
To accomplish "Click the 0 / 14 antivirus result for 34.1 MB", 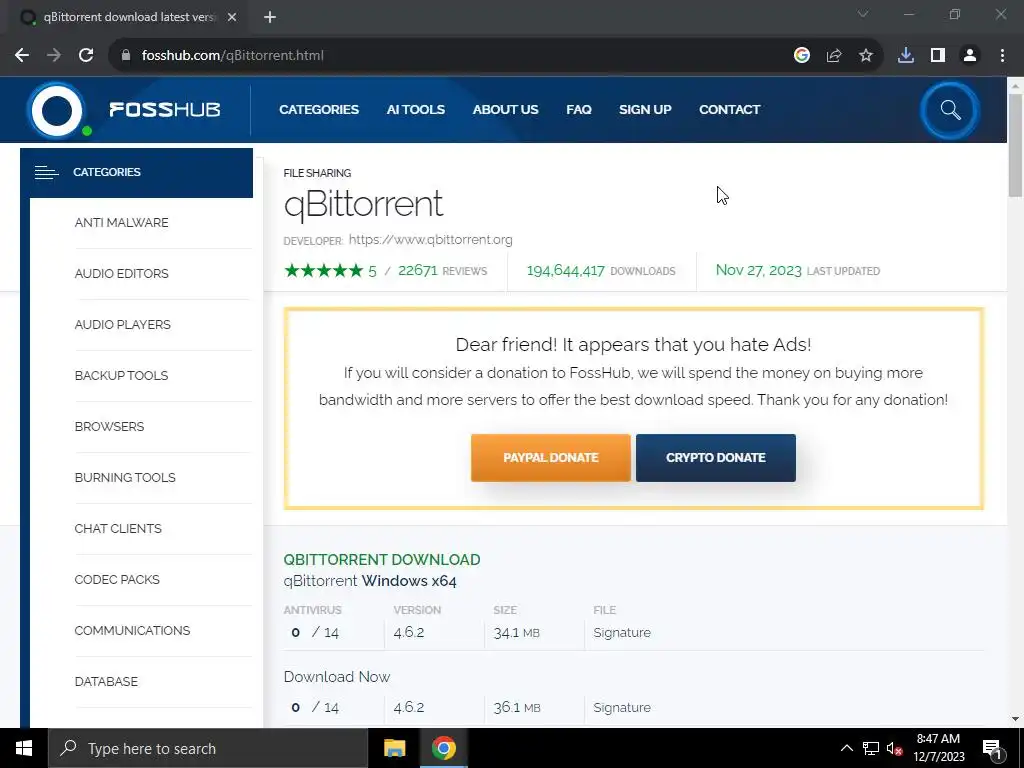I will pos(315,632).
